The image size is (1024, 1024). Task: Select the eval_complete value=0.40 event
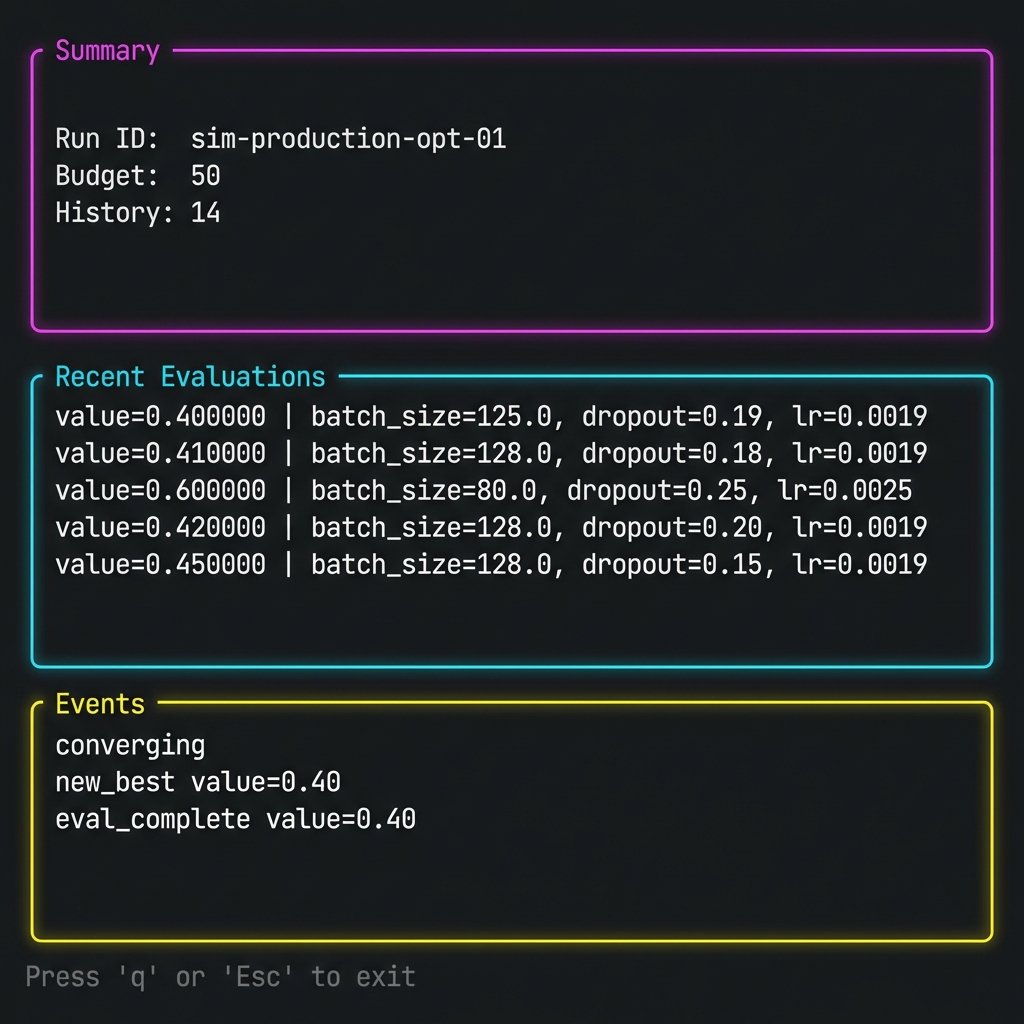tap(235, 819)
